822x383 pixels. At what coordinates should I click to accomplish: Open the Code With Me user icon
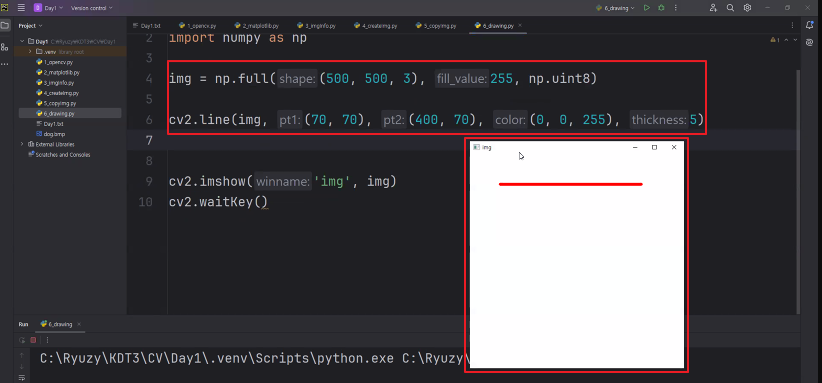click(x=713, y=8)
